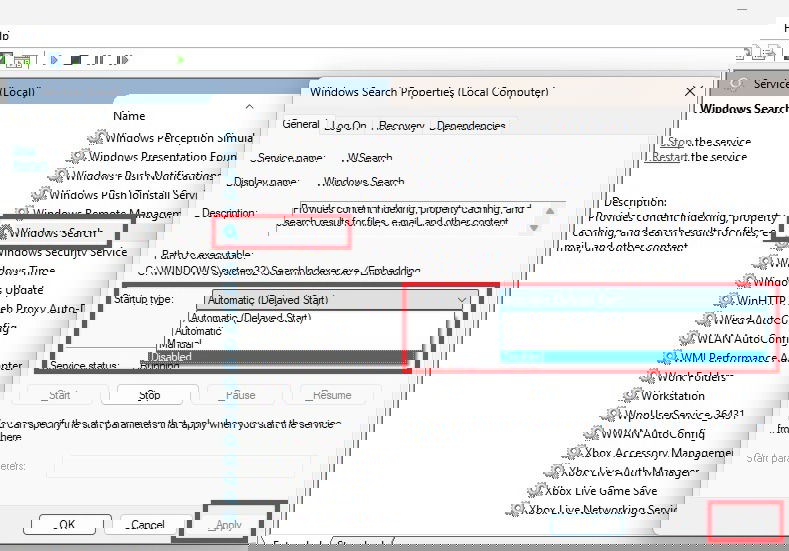Click gear icon beside Windows Push Notifications service
This screenshot has height=551, width=789.
tap(58, 175)
